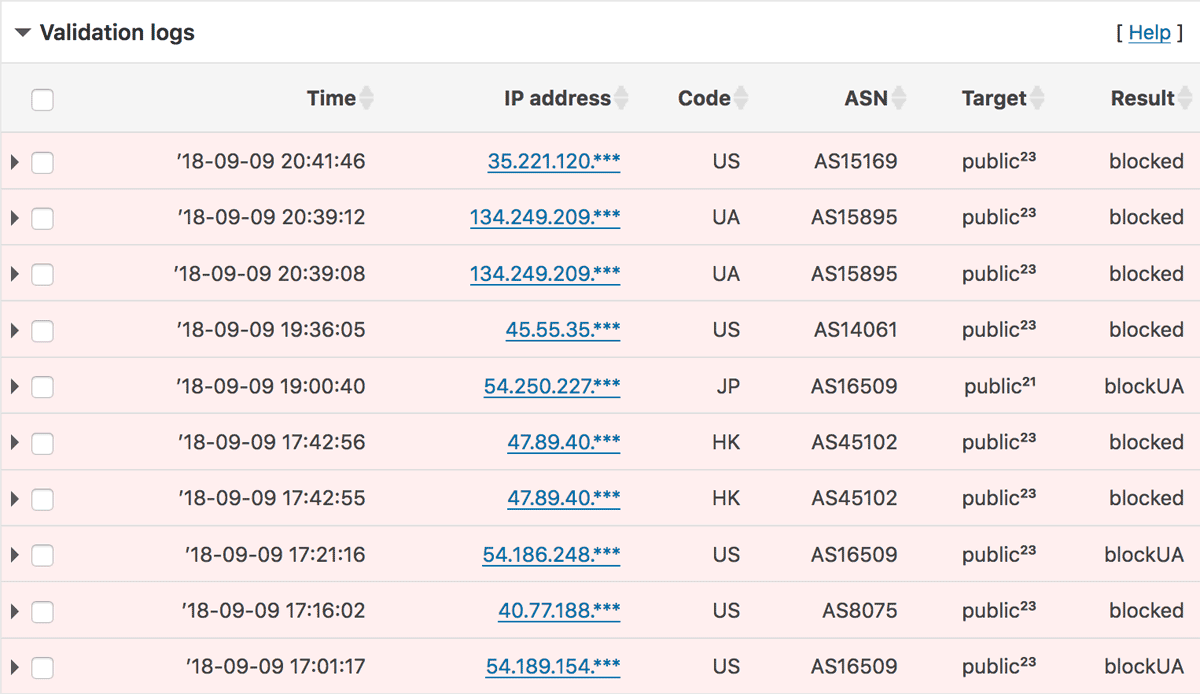Open IP link 134.249.209.*** at 20:39:08
Viewport: 1200px width, 694px height.
[x=545, y=273]
